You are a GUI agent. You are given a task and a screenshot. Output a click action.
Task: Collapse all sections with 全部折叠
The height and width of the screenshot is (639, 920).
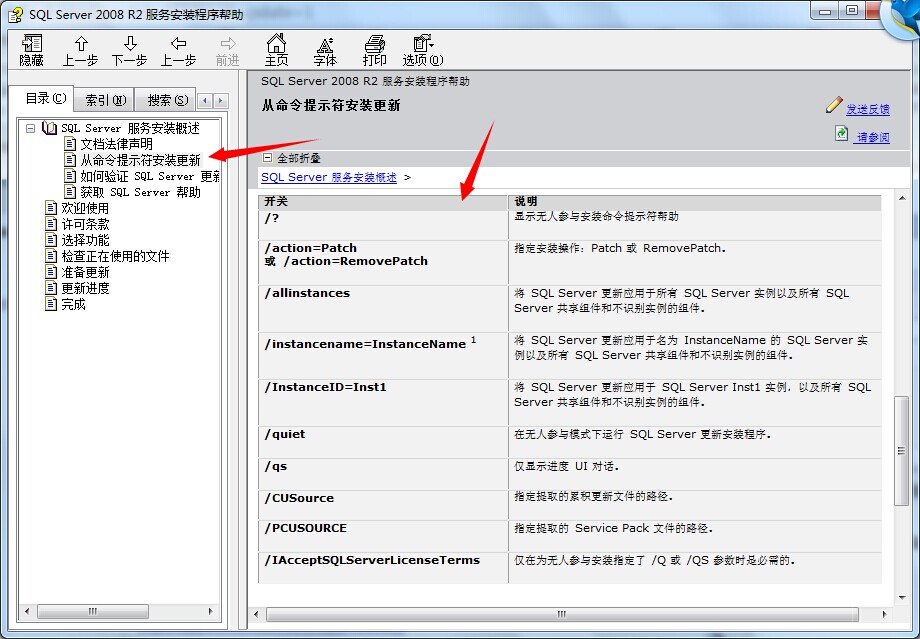tap(299, 158)
